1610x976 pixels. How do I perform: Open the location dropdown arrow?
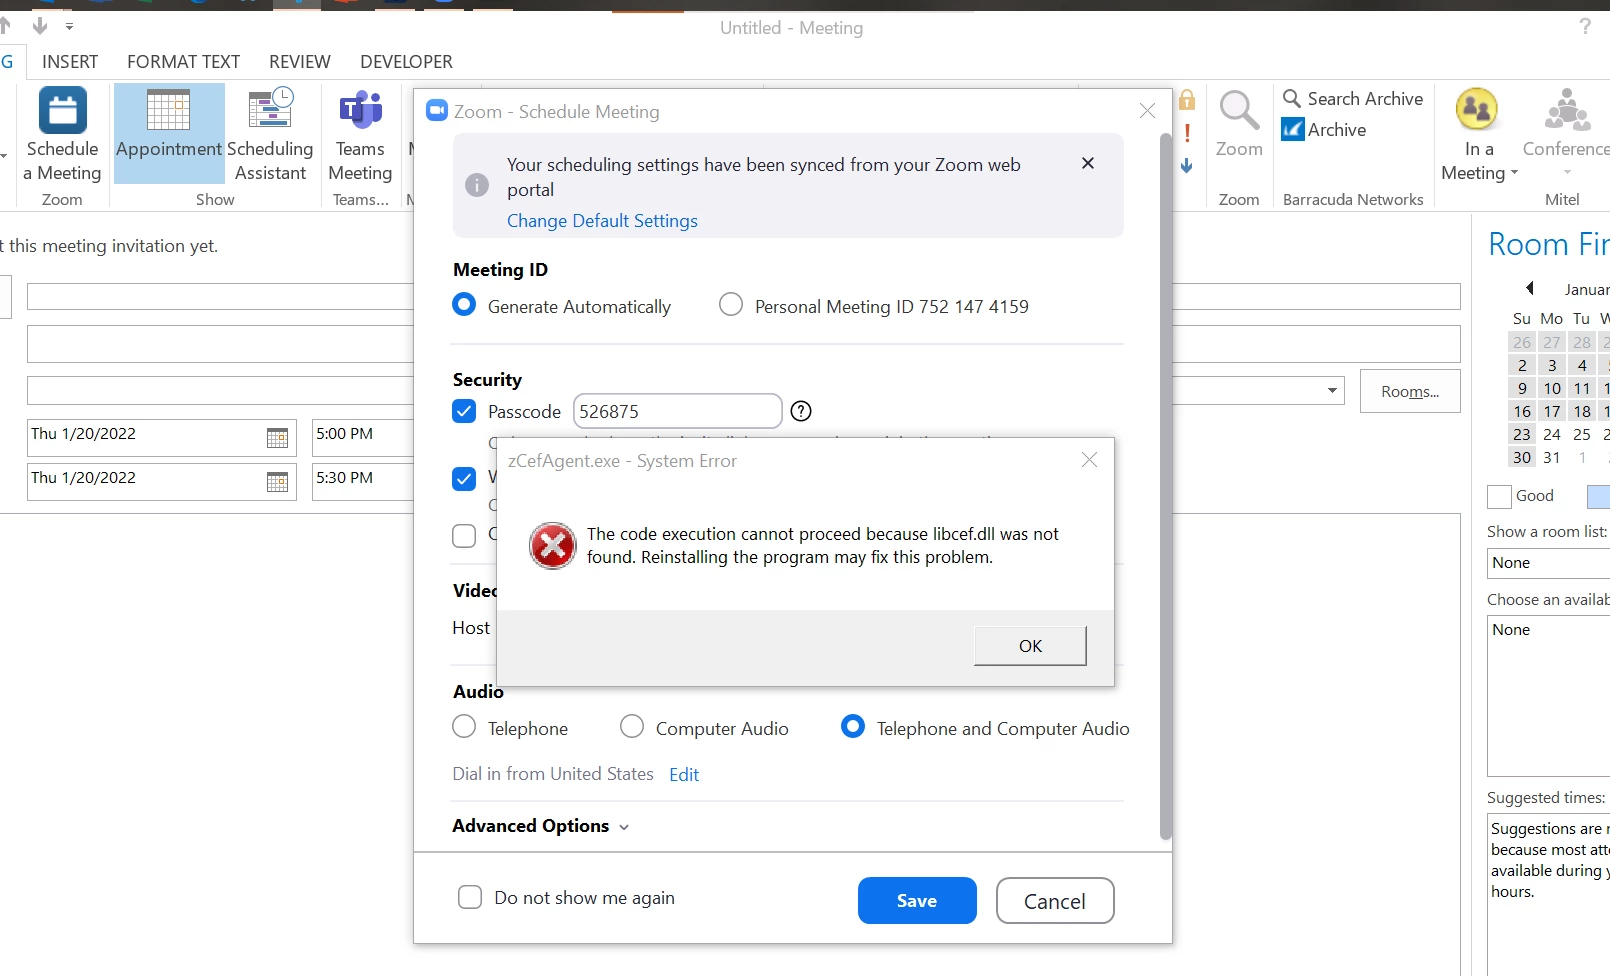click(1332, 390)
